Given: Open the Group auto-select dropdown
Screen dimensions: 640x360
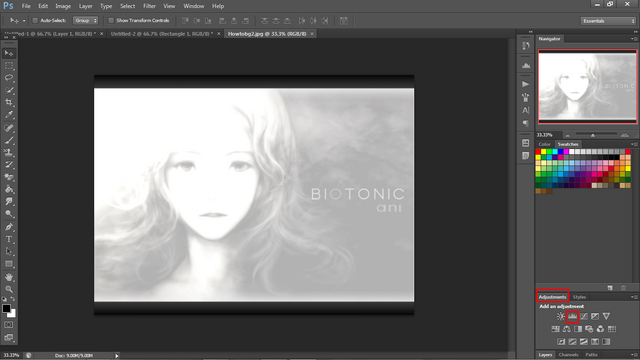Looking at the screenshot, I should tap(85, 20).
